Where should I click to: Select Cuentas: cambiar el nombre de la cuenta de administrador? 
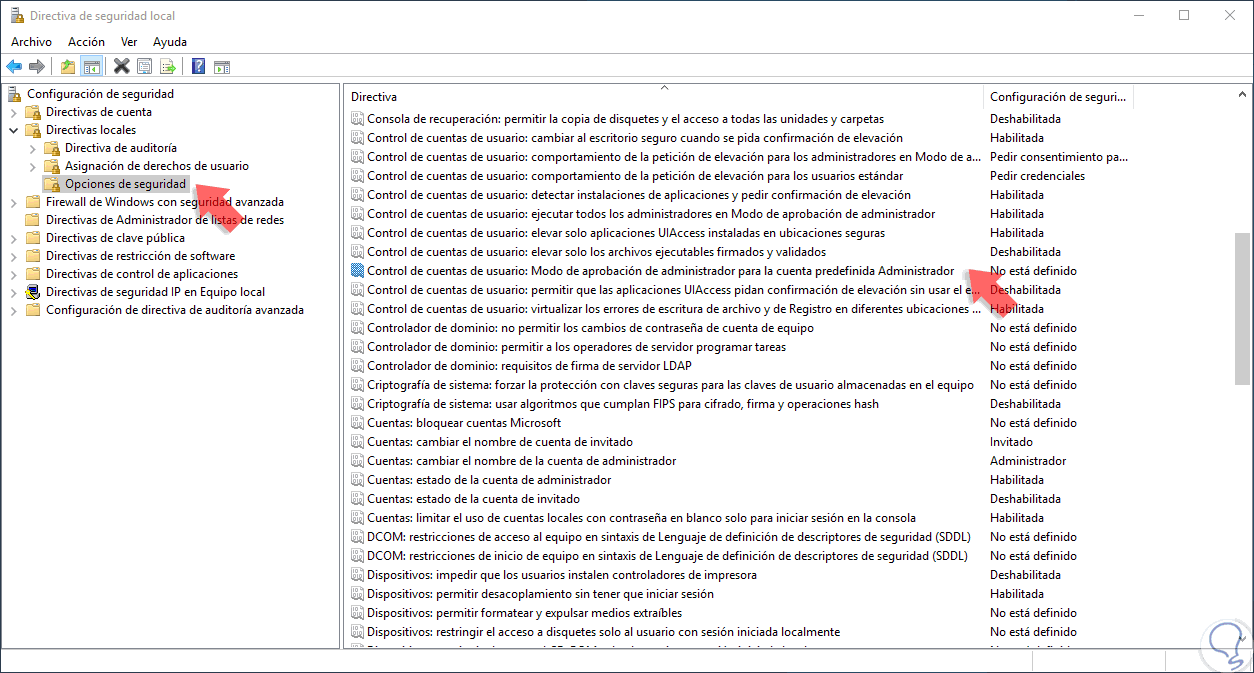pos(522,461)
